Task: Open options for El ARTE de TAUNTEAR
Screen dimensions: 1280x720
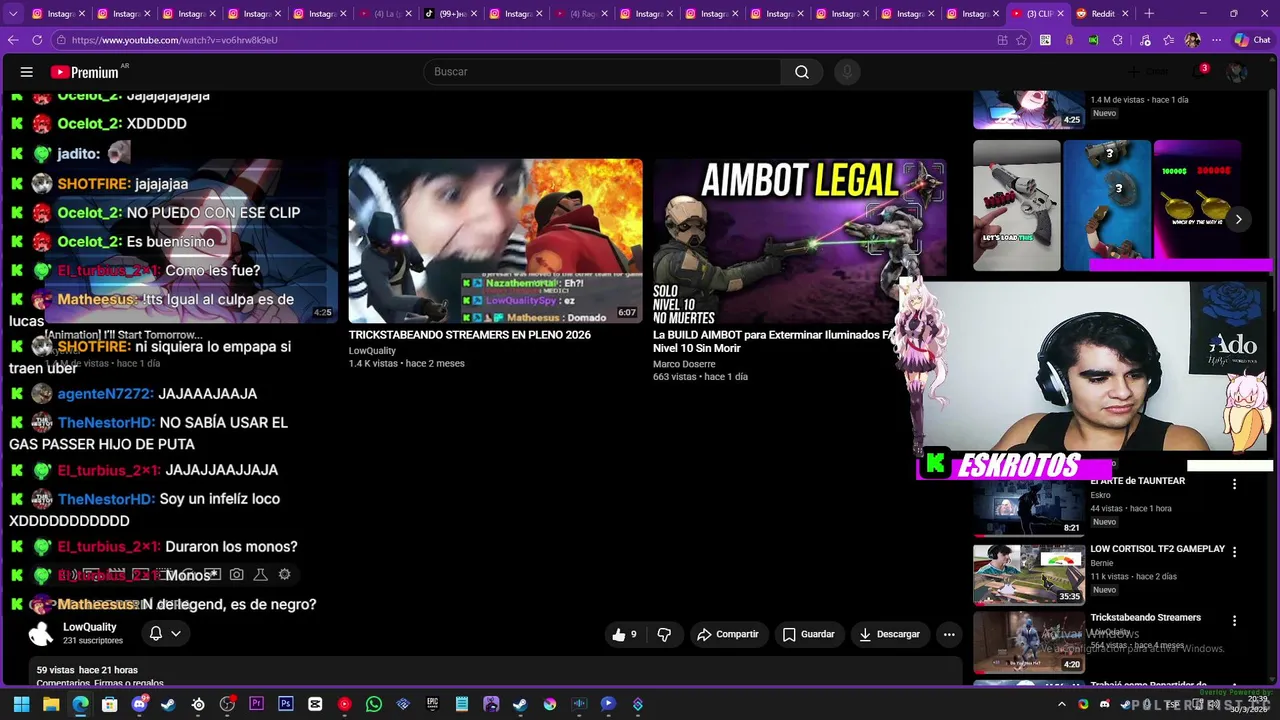Action: [1234, 483]
